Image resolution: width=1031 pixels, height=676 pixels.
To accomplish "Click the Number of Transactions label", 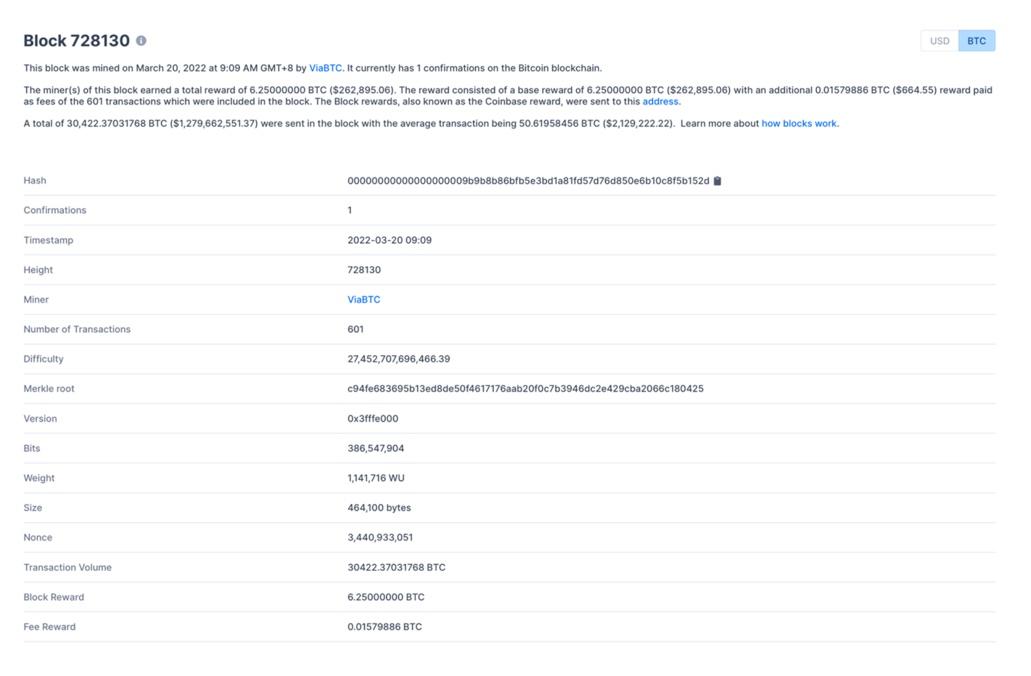I will point(77,329).
